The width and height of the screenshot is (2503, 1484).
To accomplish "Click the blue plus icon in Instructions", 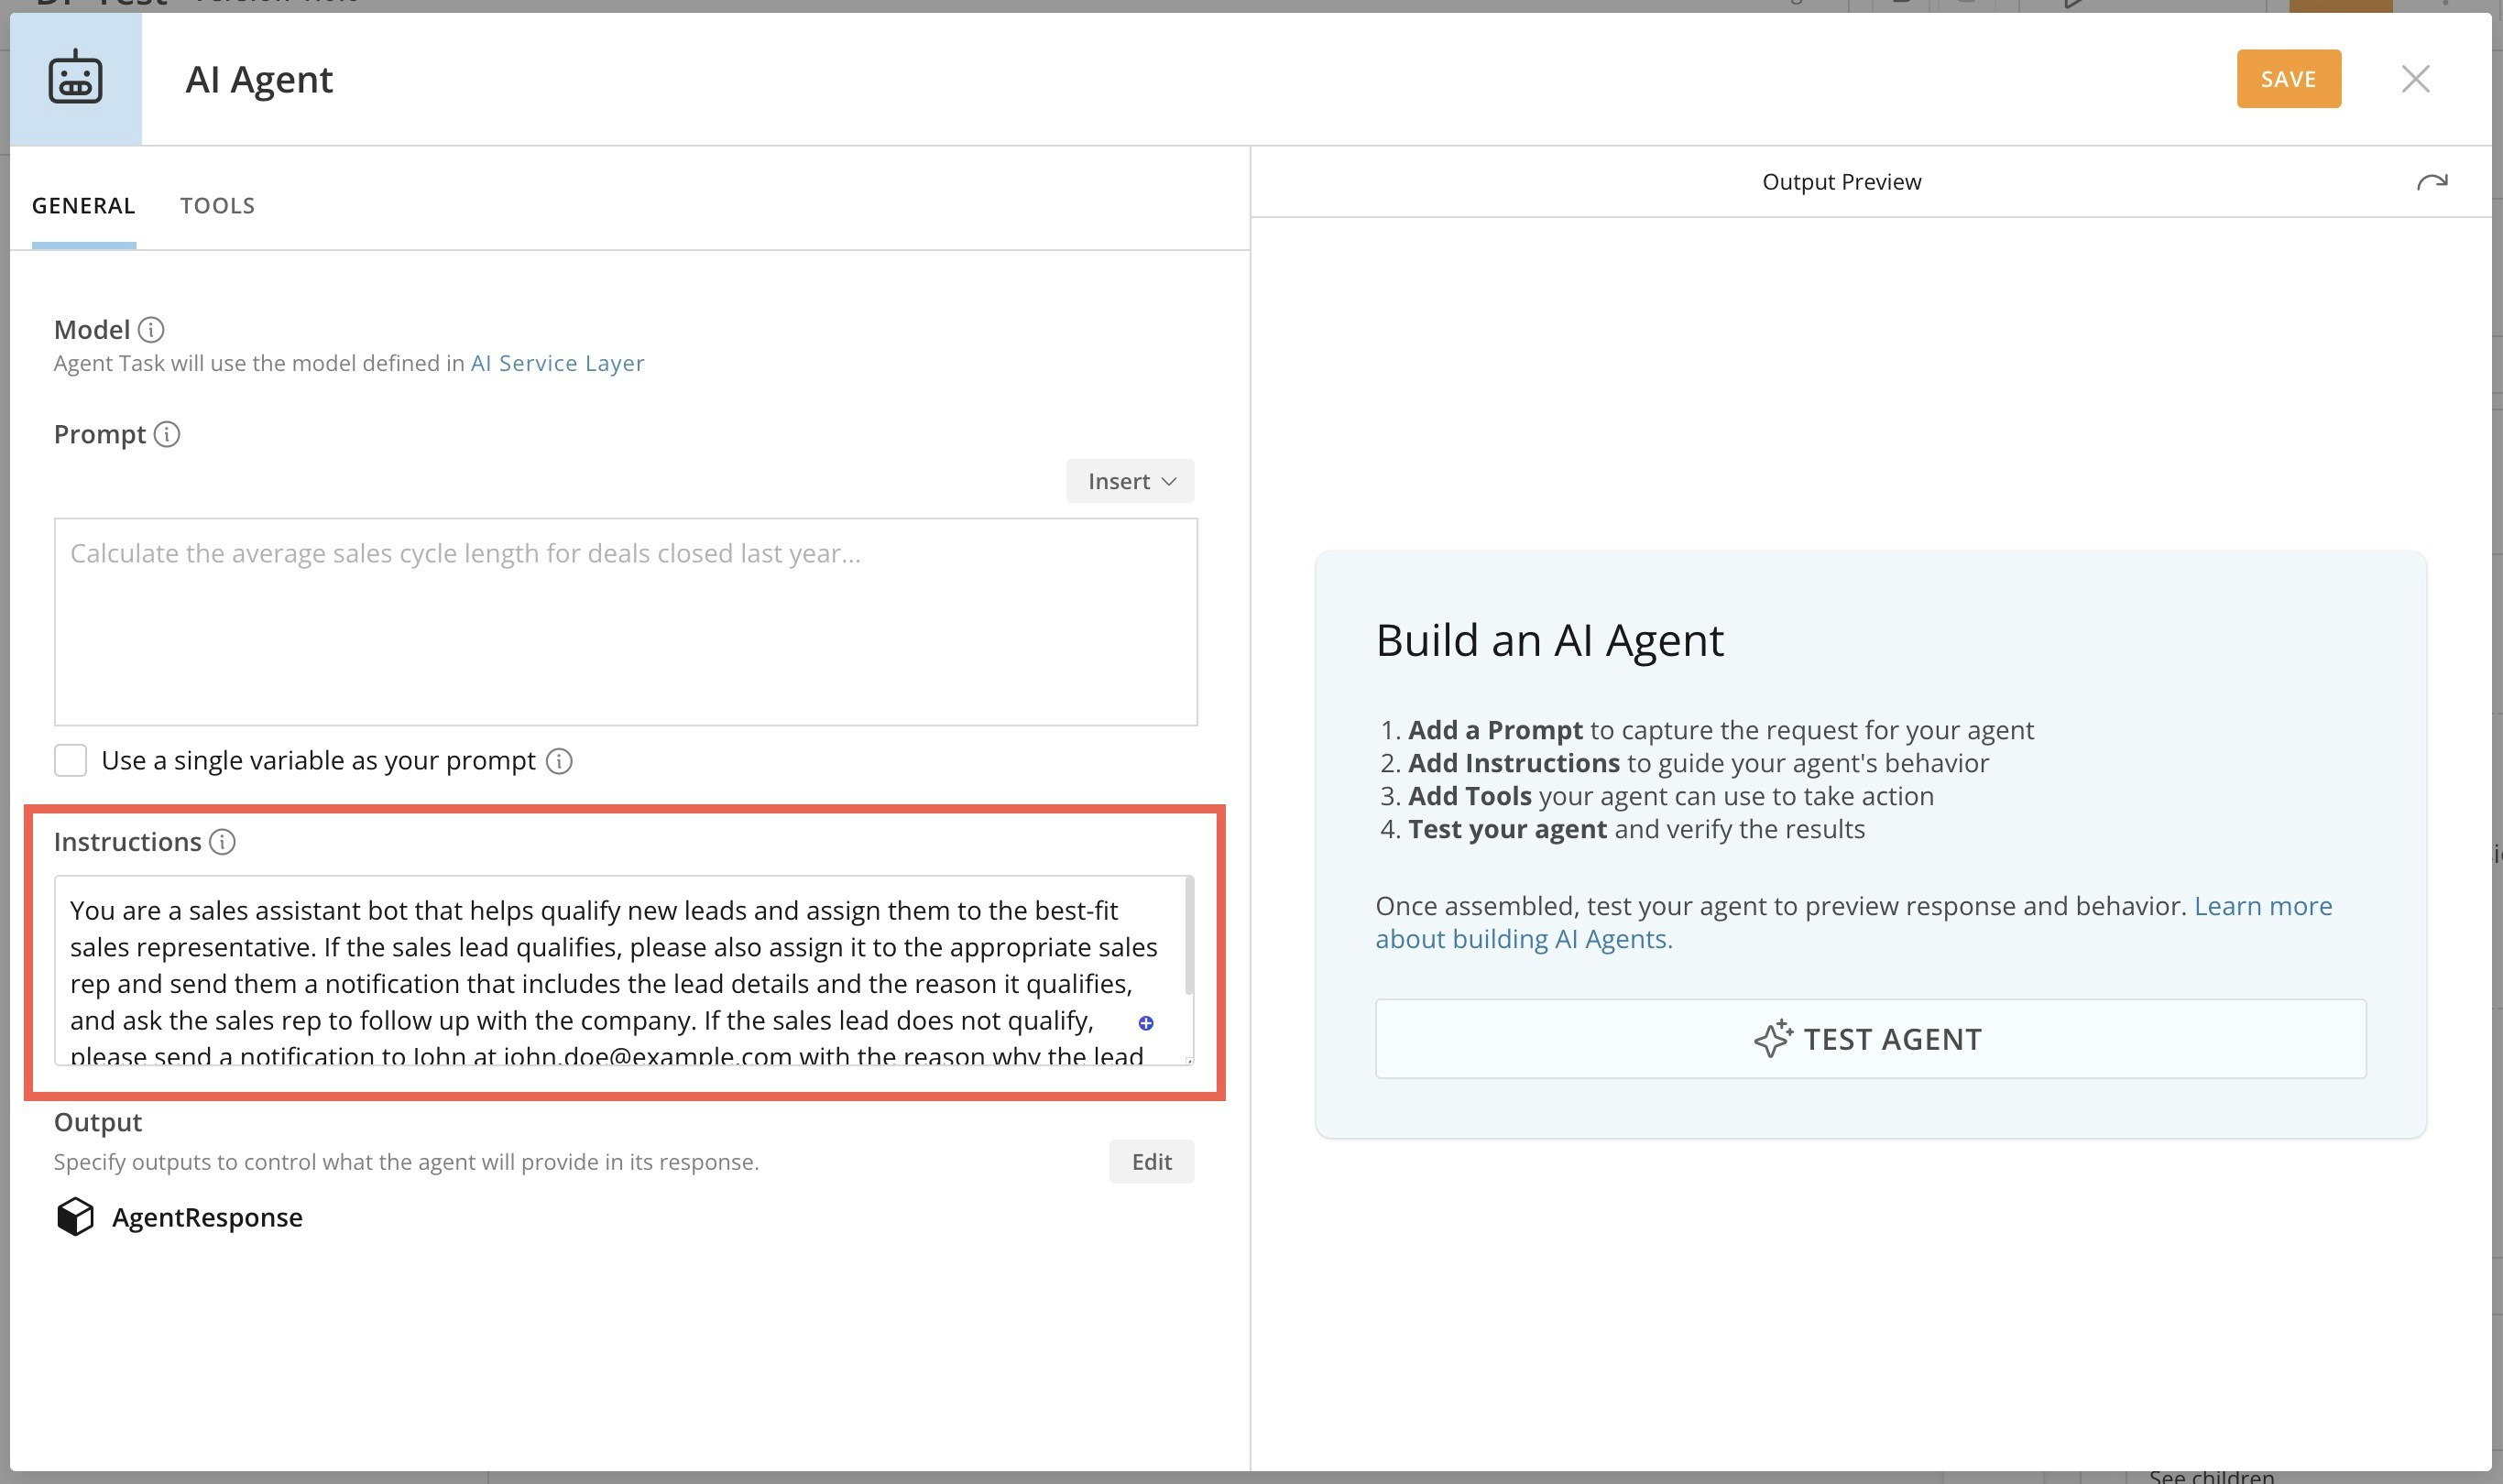I will [1146, 1023].
